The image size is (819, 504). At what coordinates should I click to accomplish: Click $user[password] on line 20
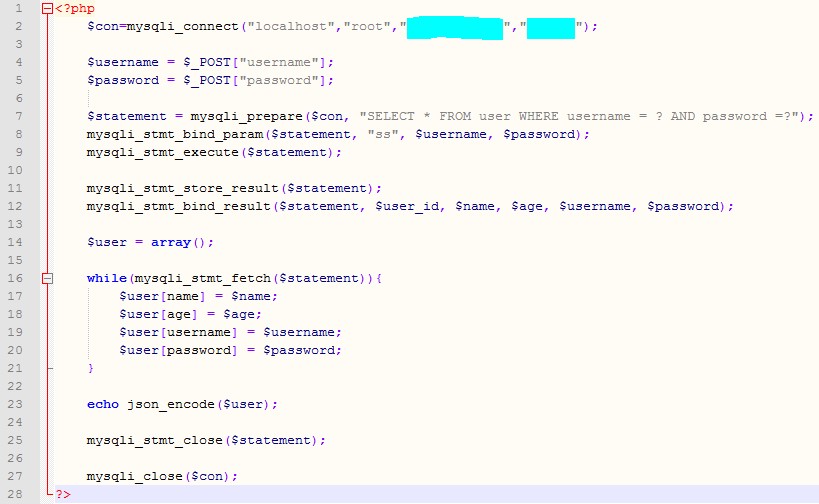pyautogui.click(x=178, y=350)
